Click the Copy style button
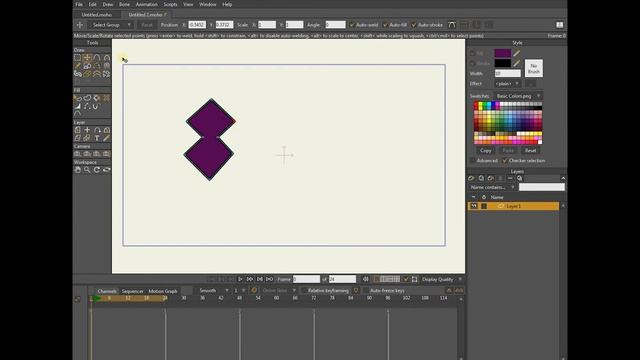640x360 pixels. click(486, 151)
